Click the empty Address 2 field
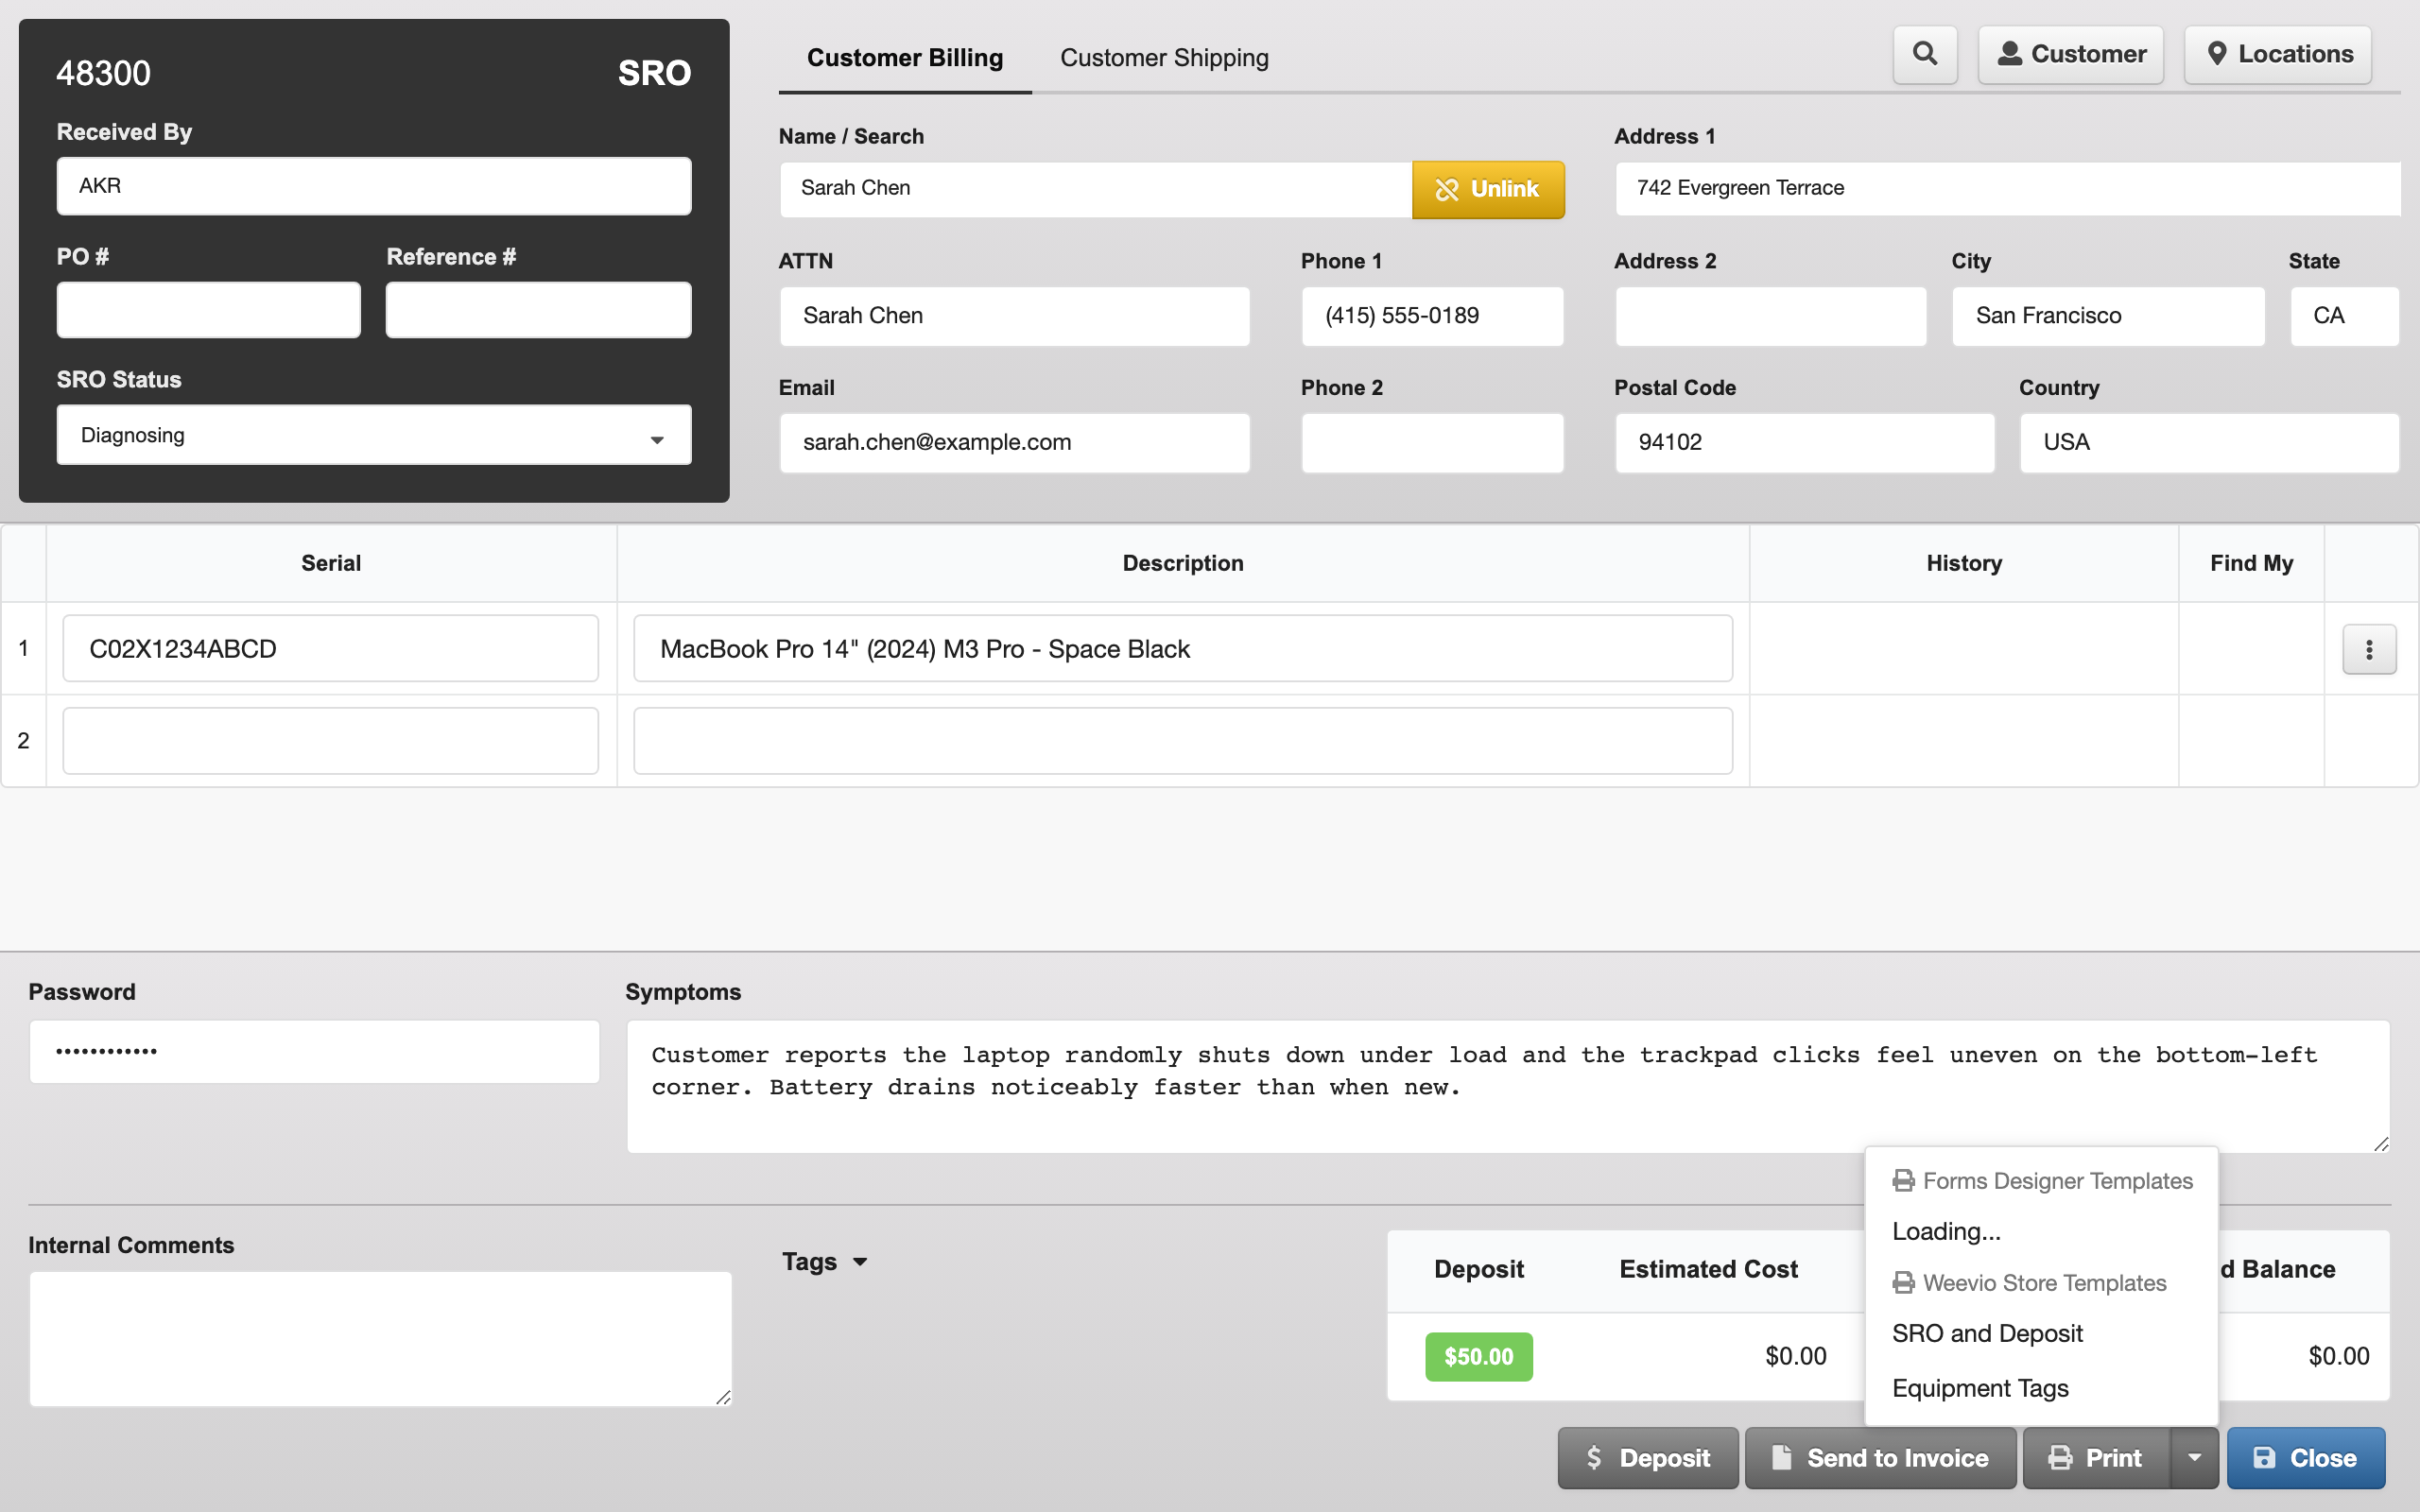2420x1512 pixels. pyautogui.click(x=1770, y=316)
